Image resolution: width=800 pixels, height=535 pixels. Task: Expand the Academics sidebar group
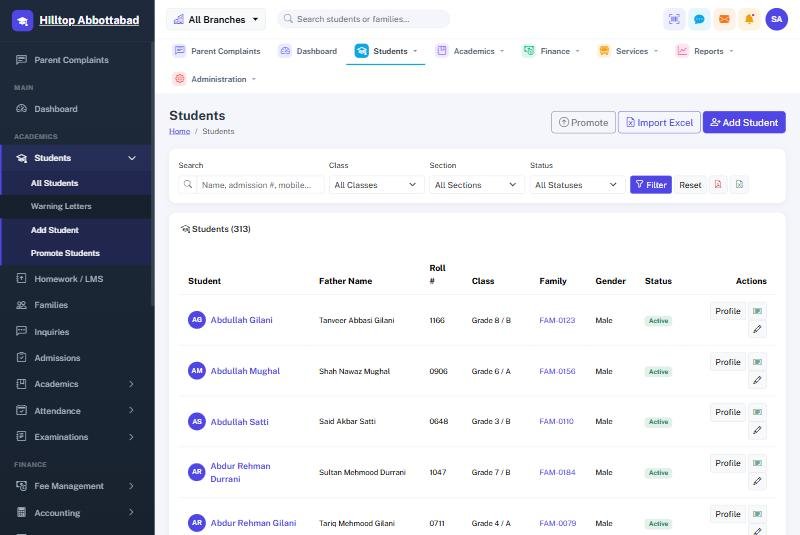pyautogui.click(x=77, y=384)
